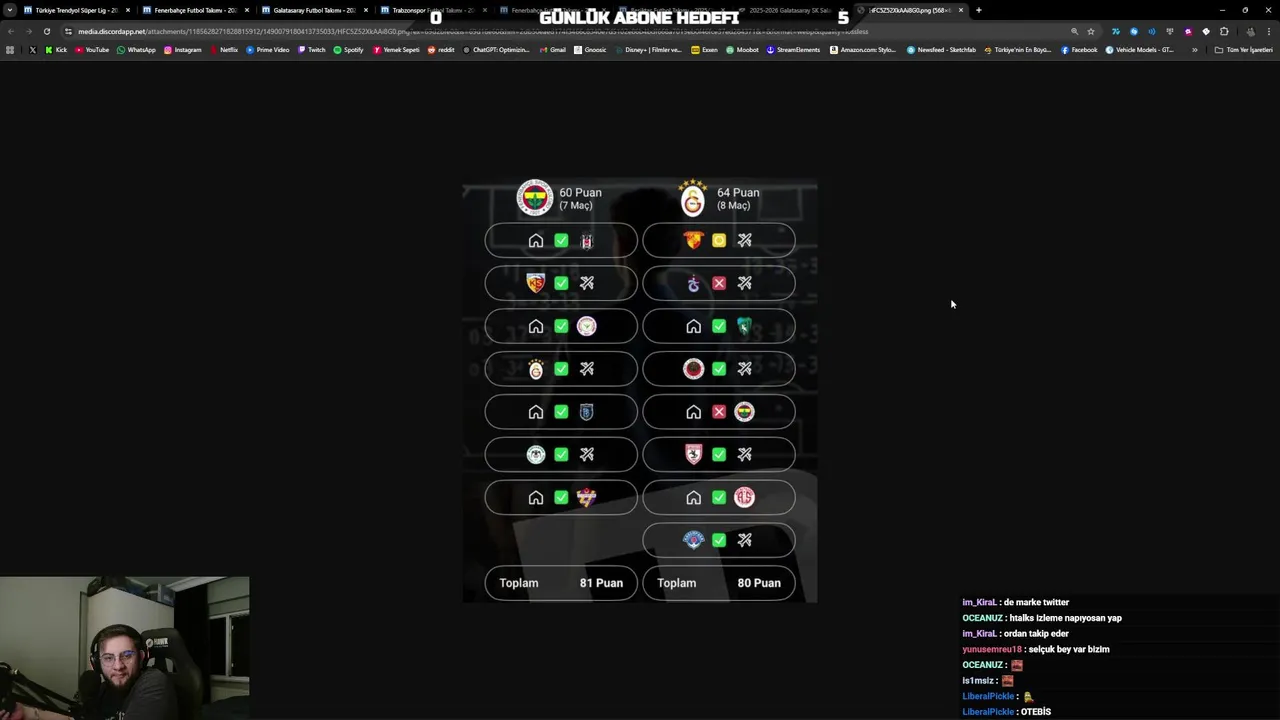
Task: Open the Facebook bookmark
Action: tap(1079, 50)
